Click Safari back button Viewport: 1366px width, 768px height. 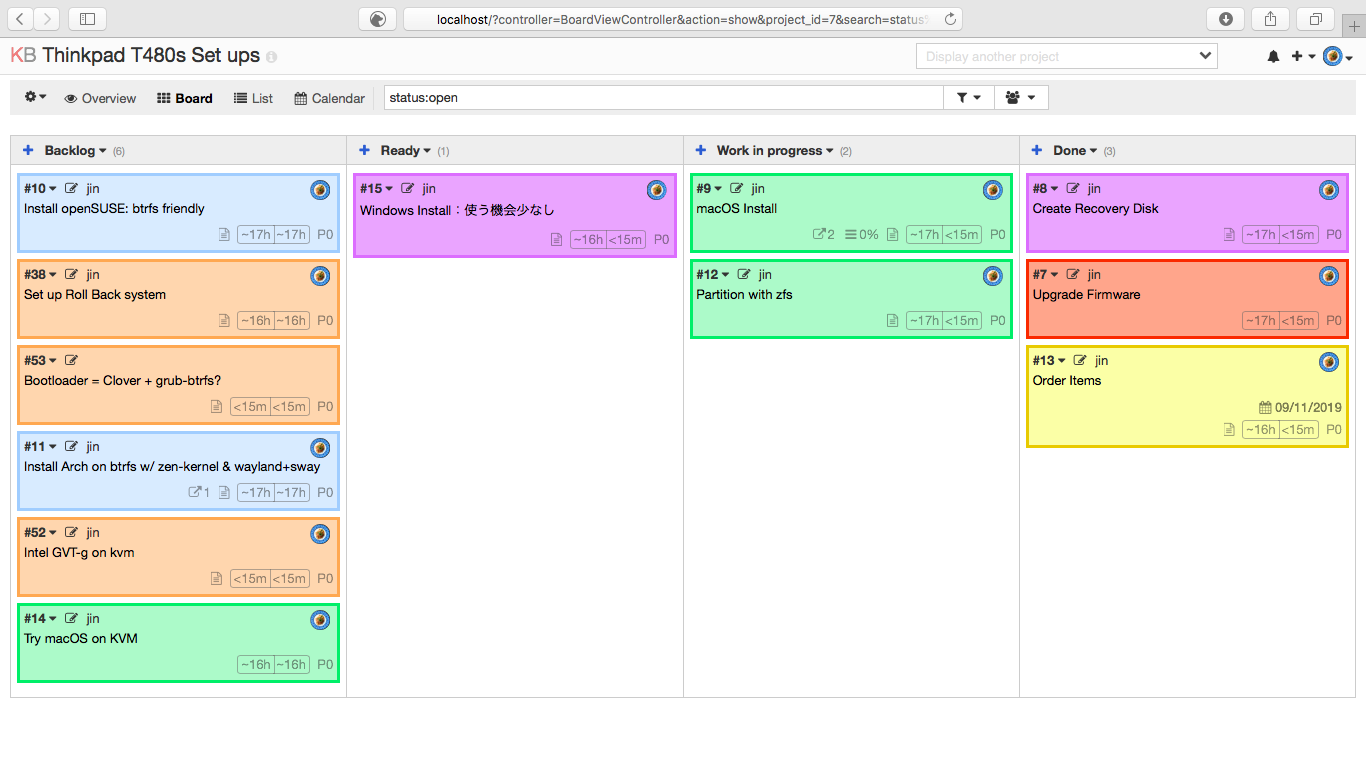click(21, 18)
